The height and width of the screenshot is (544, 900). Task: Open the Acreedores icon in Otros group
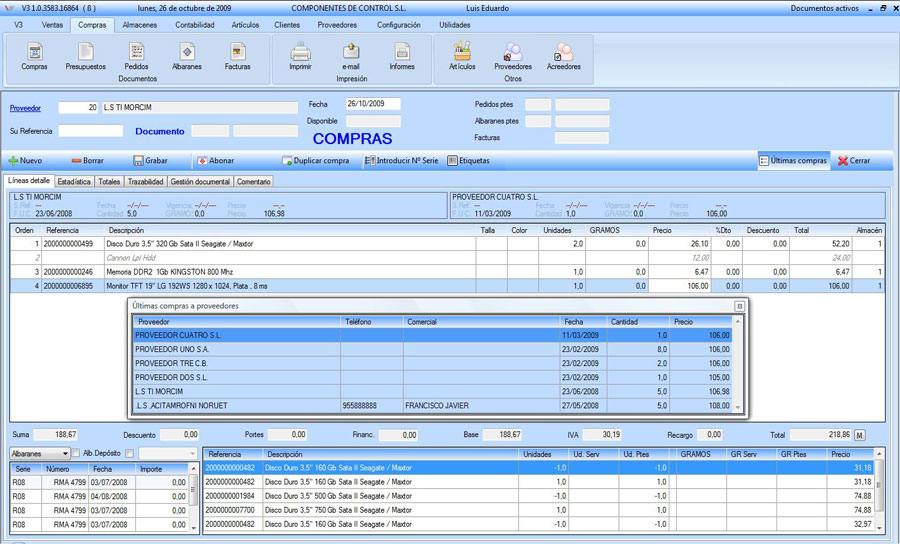click(564, 57)
